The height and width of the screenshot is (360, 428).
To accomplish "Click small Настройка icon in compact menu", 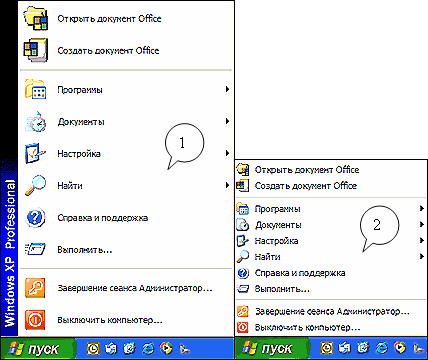I will coord(243,241).
